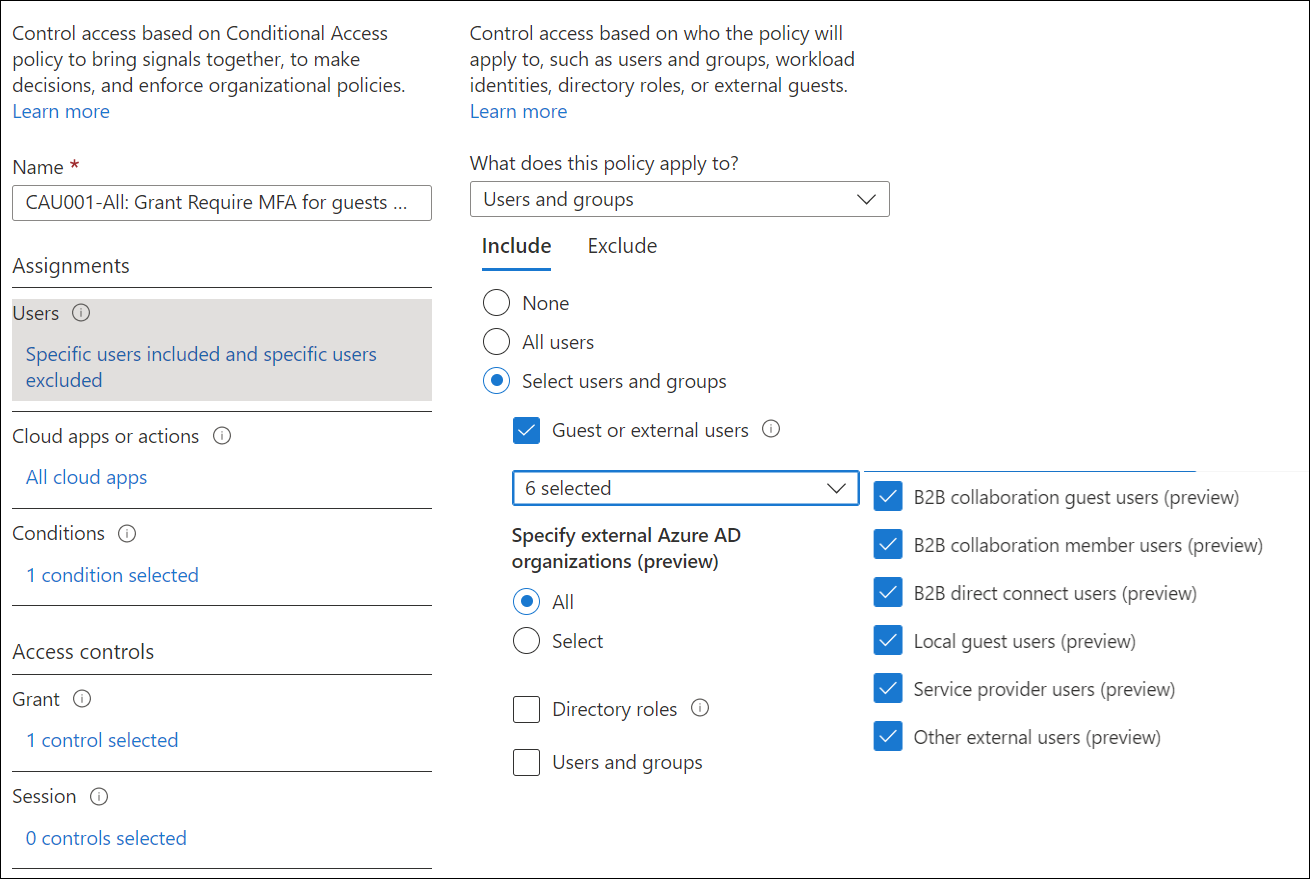1310x879 pixels.
Task: Click the info icon next to Users
Action: 82,313
